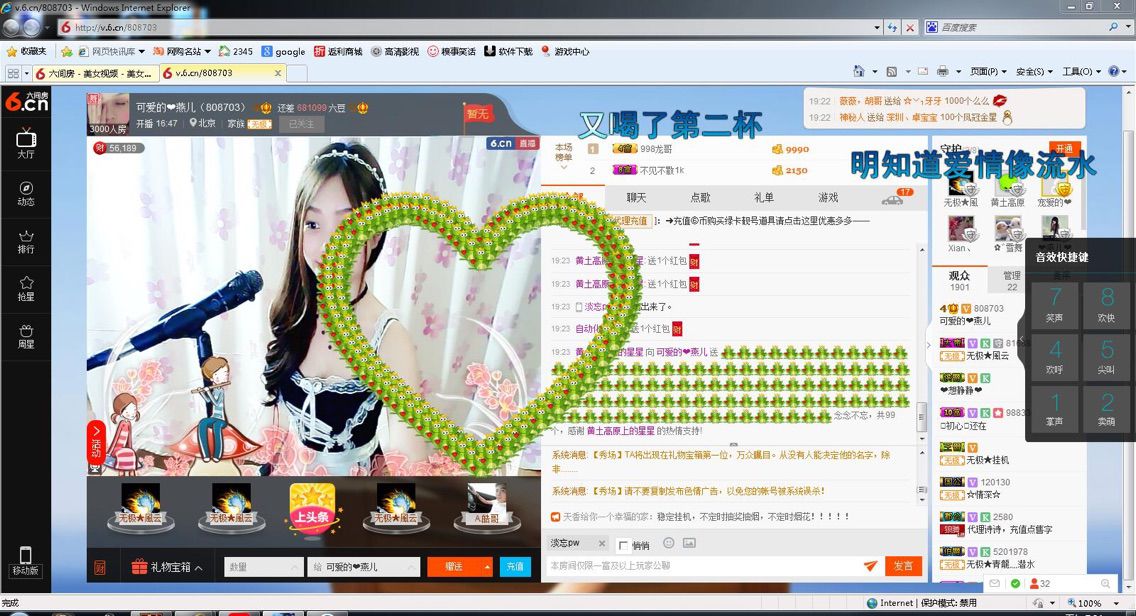Open the 页面(P) menu dropdown
Image resolution: width=1136 pixels, height=616 pixels.
click(x=987, y=71)
